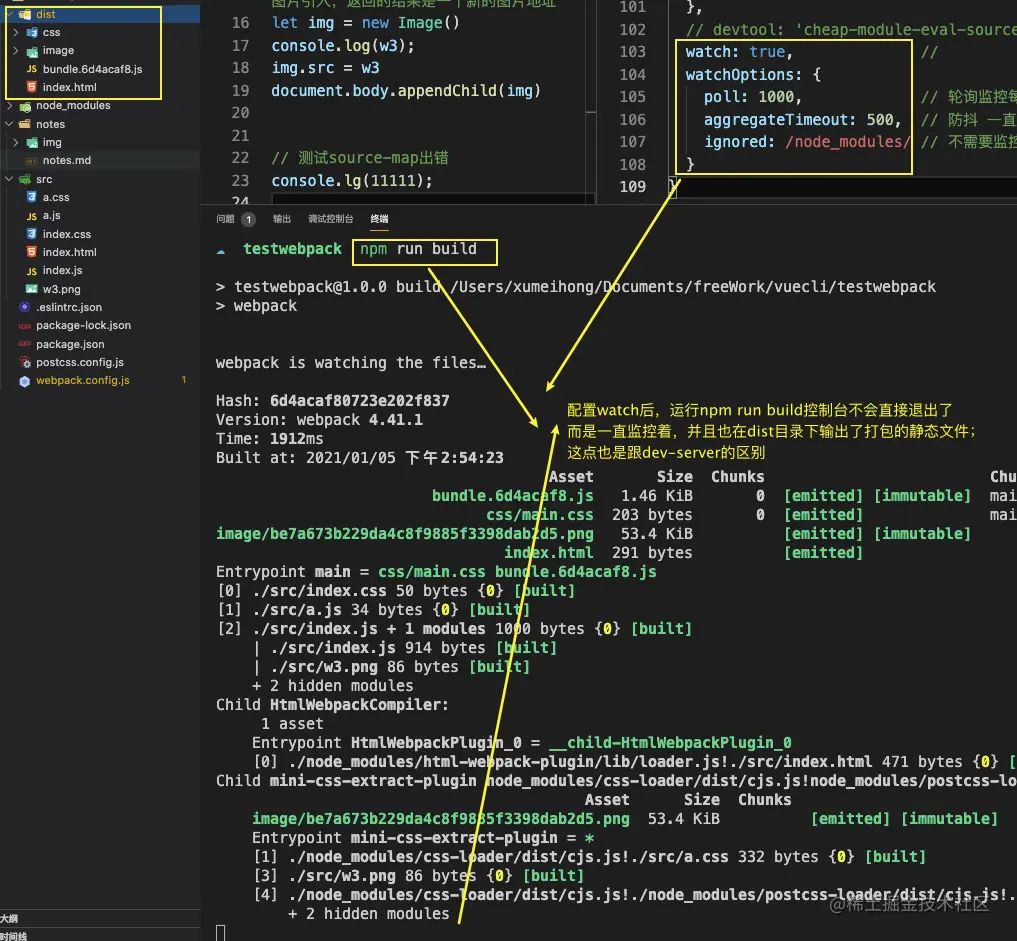The width and height of the screenshot is (1017, 941).
Task: Click the index.css file icon
Action: pos(32,233)
